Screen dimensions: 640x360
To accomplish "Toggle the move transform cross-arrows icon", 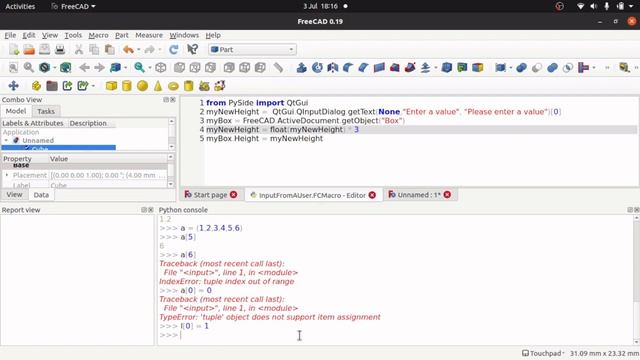I will [13, 86].
